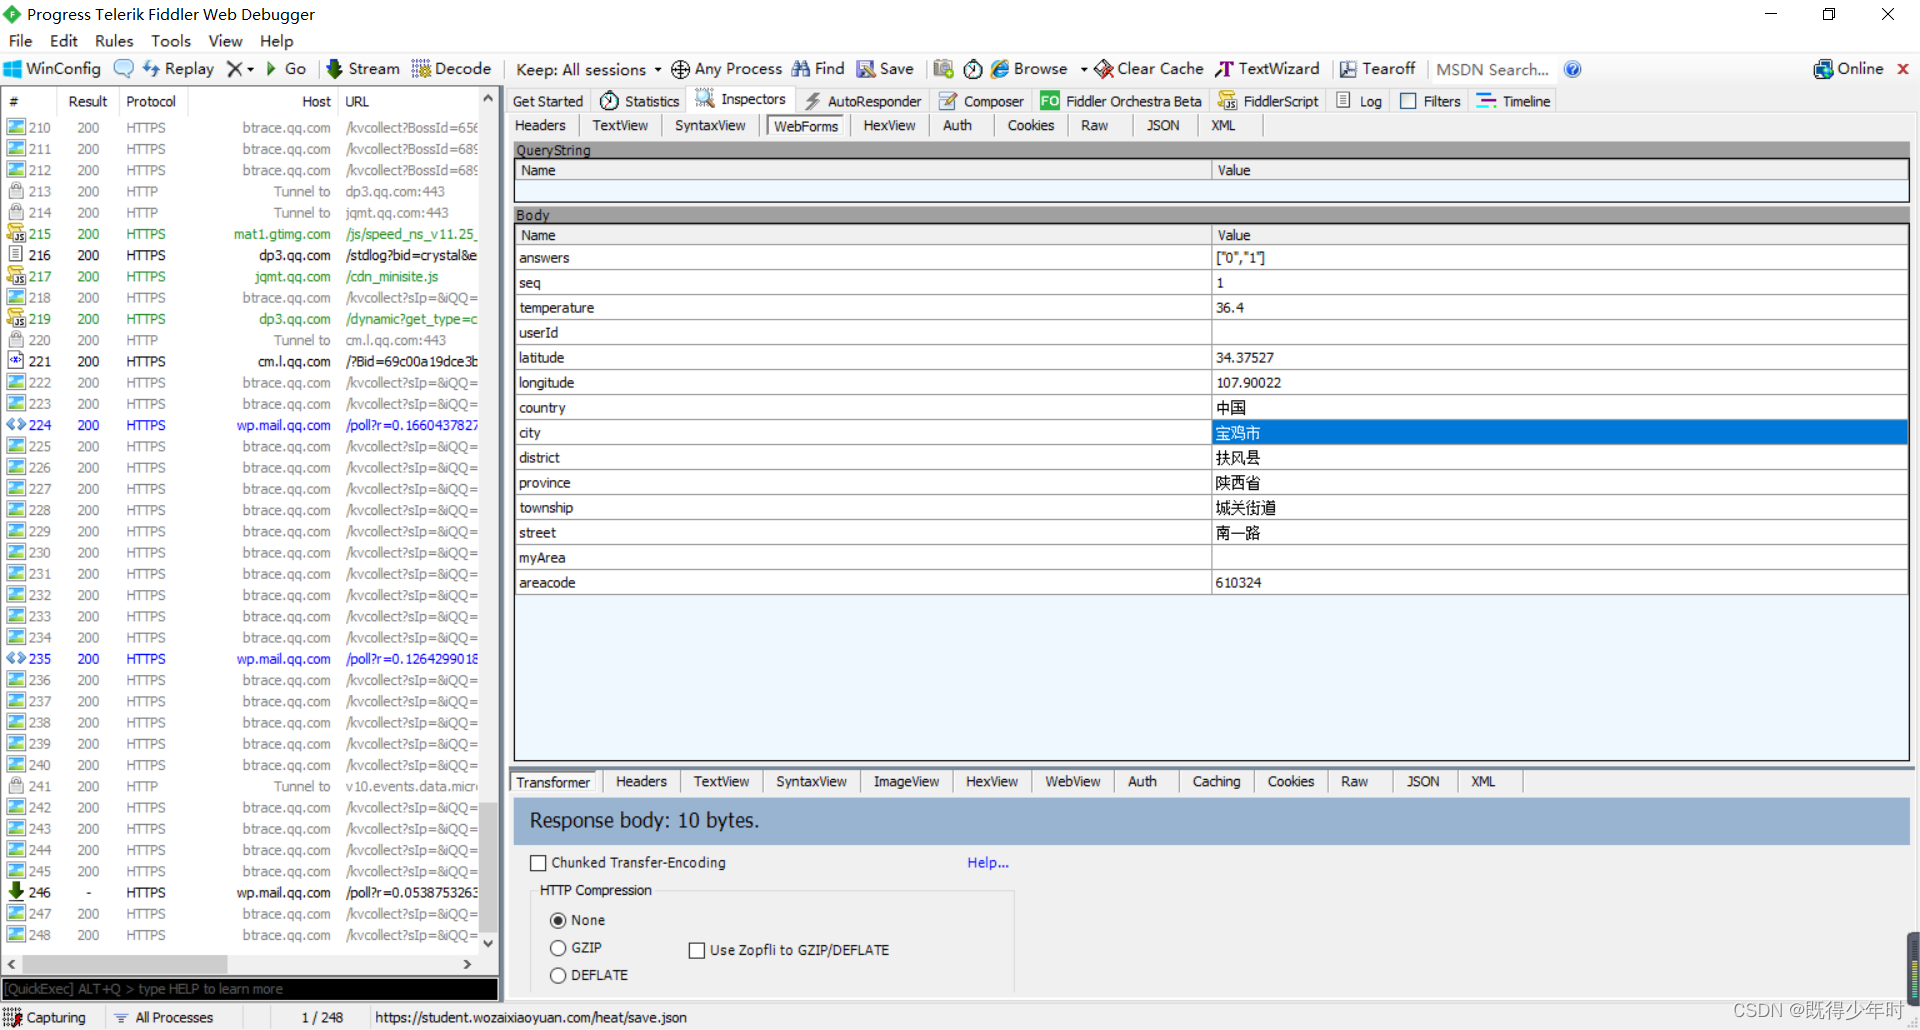1920x1030 pixels.
Task: Open the Rules menu
Action: tap(114, 41)
